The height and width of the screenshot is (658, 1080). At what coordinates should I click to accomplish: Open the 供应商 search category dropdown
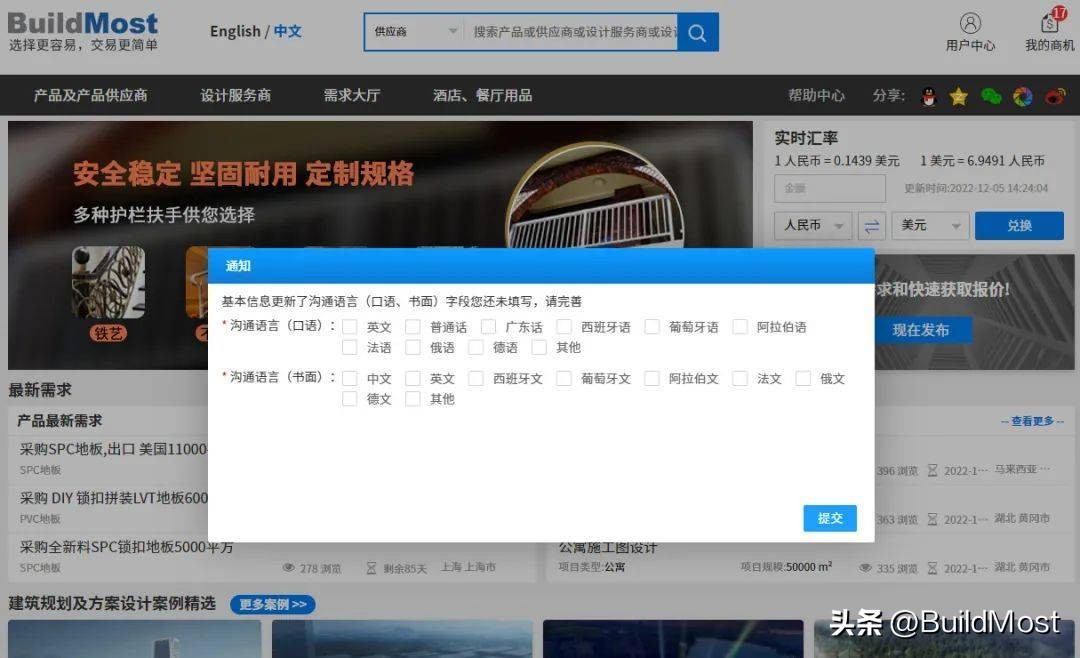click(410, 31)
